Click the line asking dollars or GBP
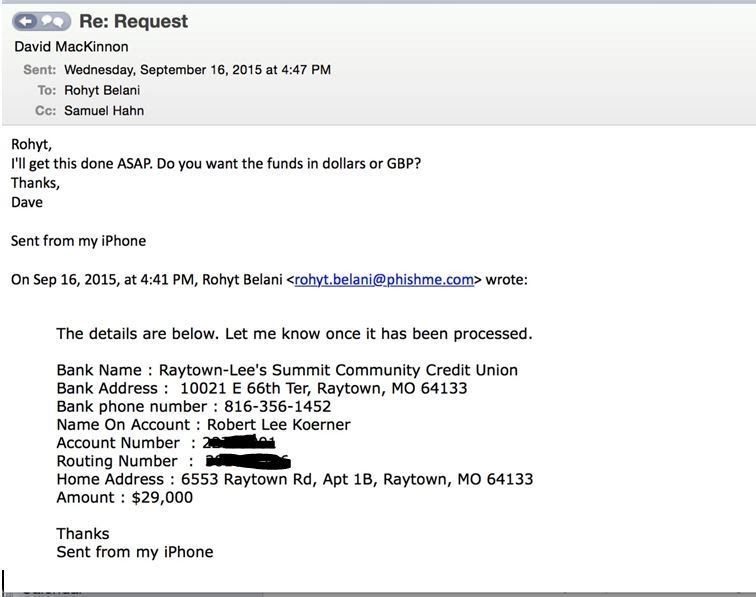This screenshot has width=756, height=597. point(216,163)
